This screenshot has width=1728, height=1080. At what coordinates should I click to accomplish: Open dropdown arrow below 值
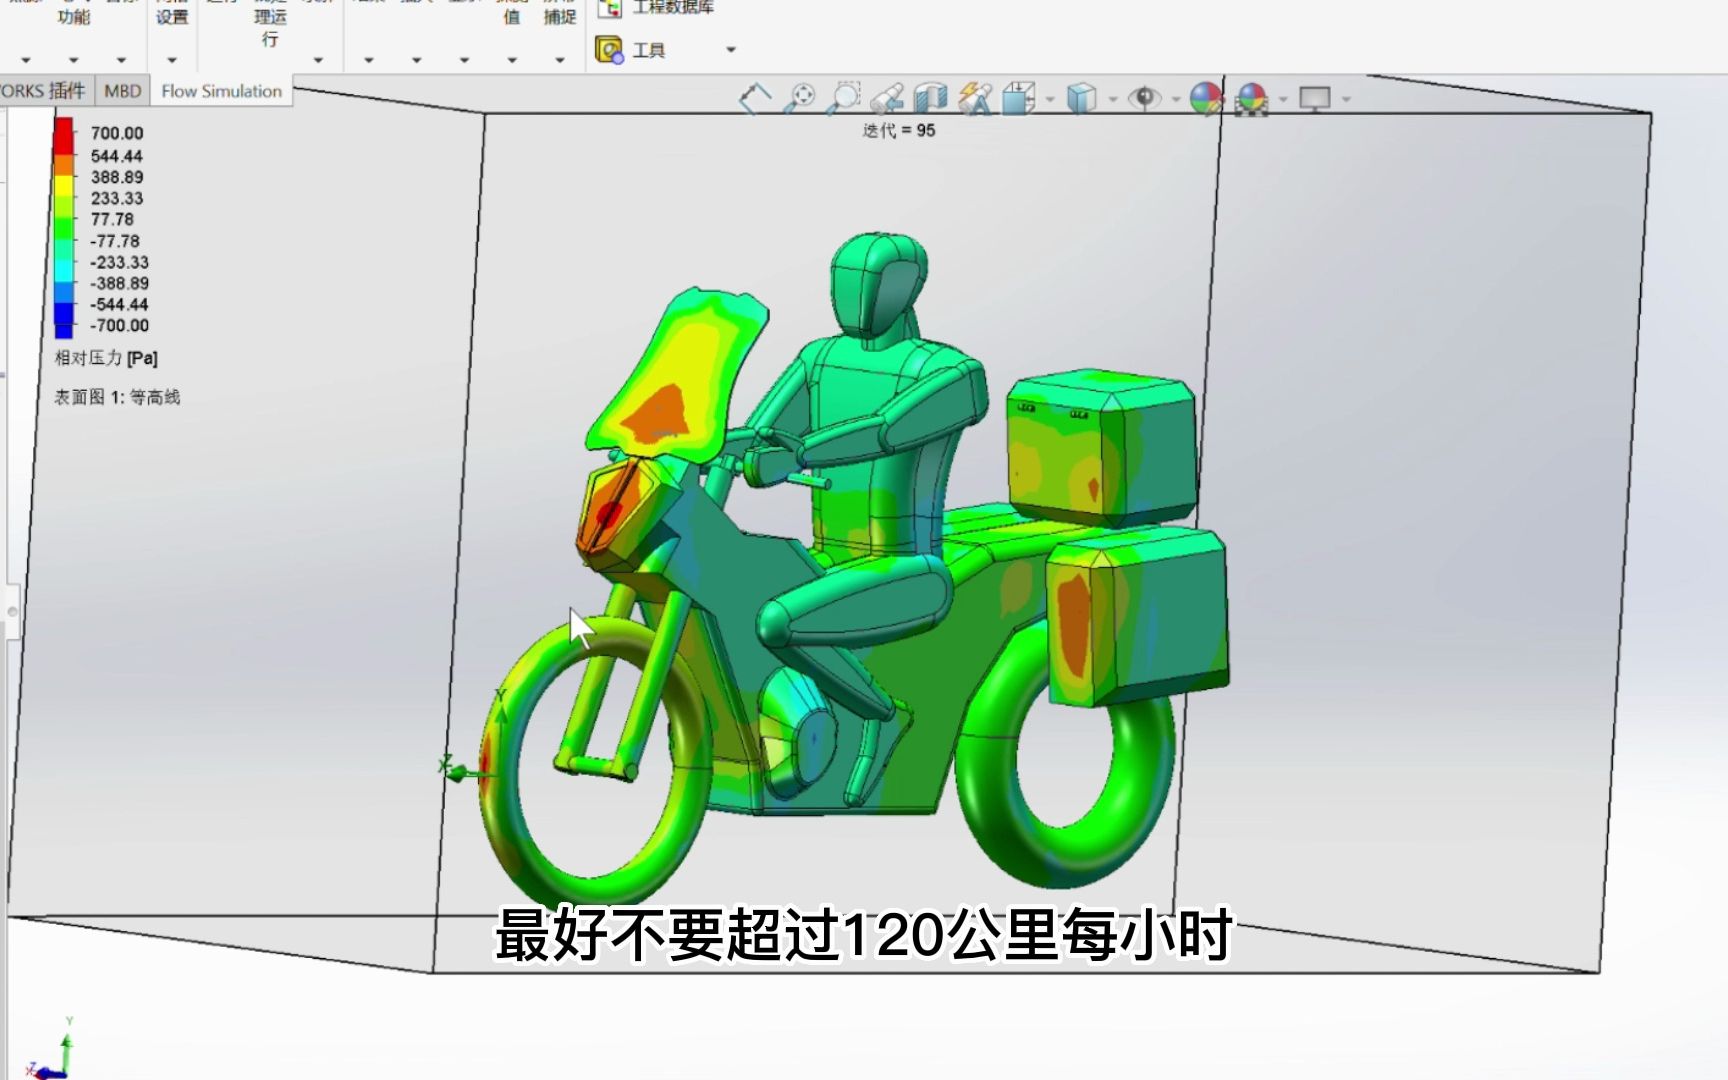(512, 60)
